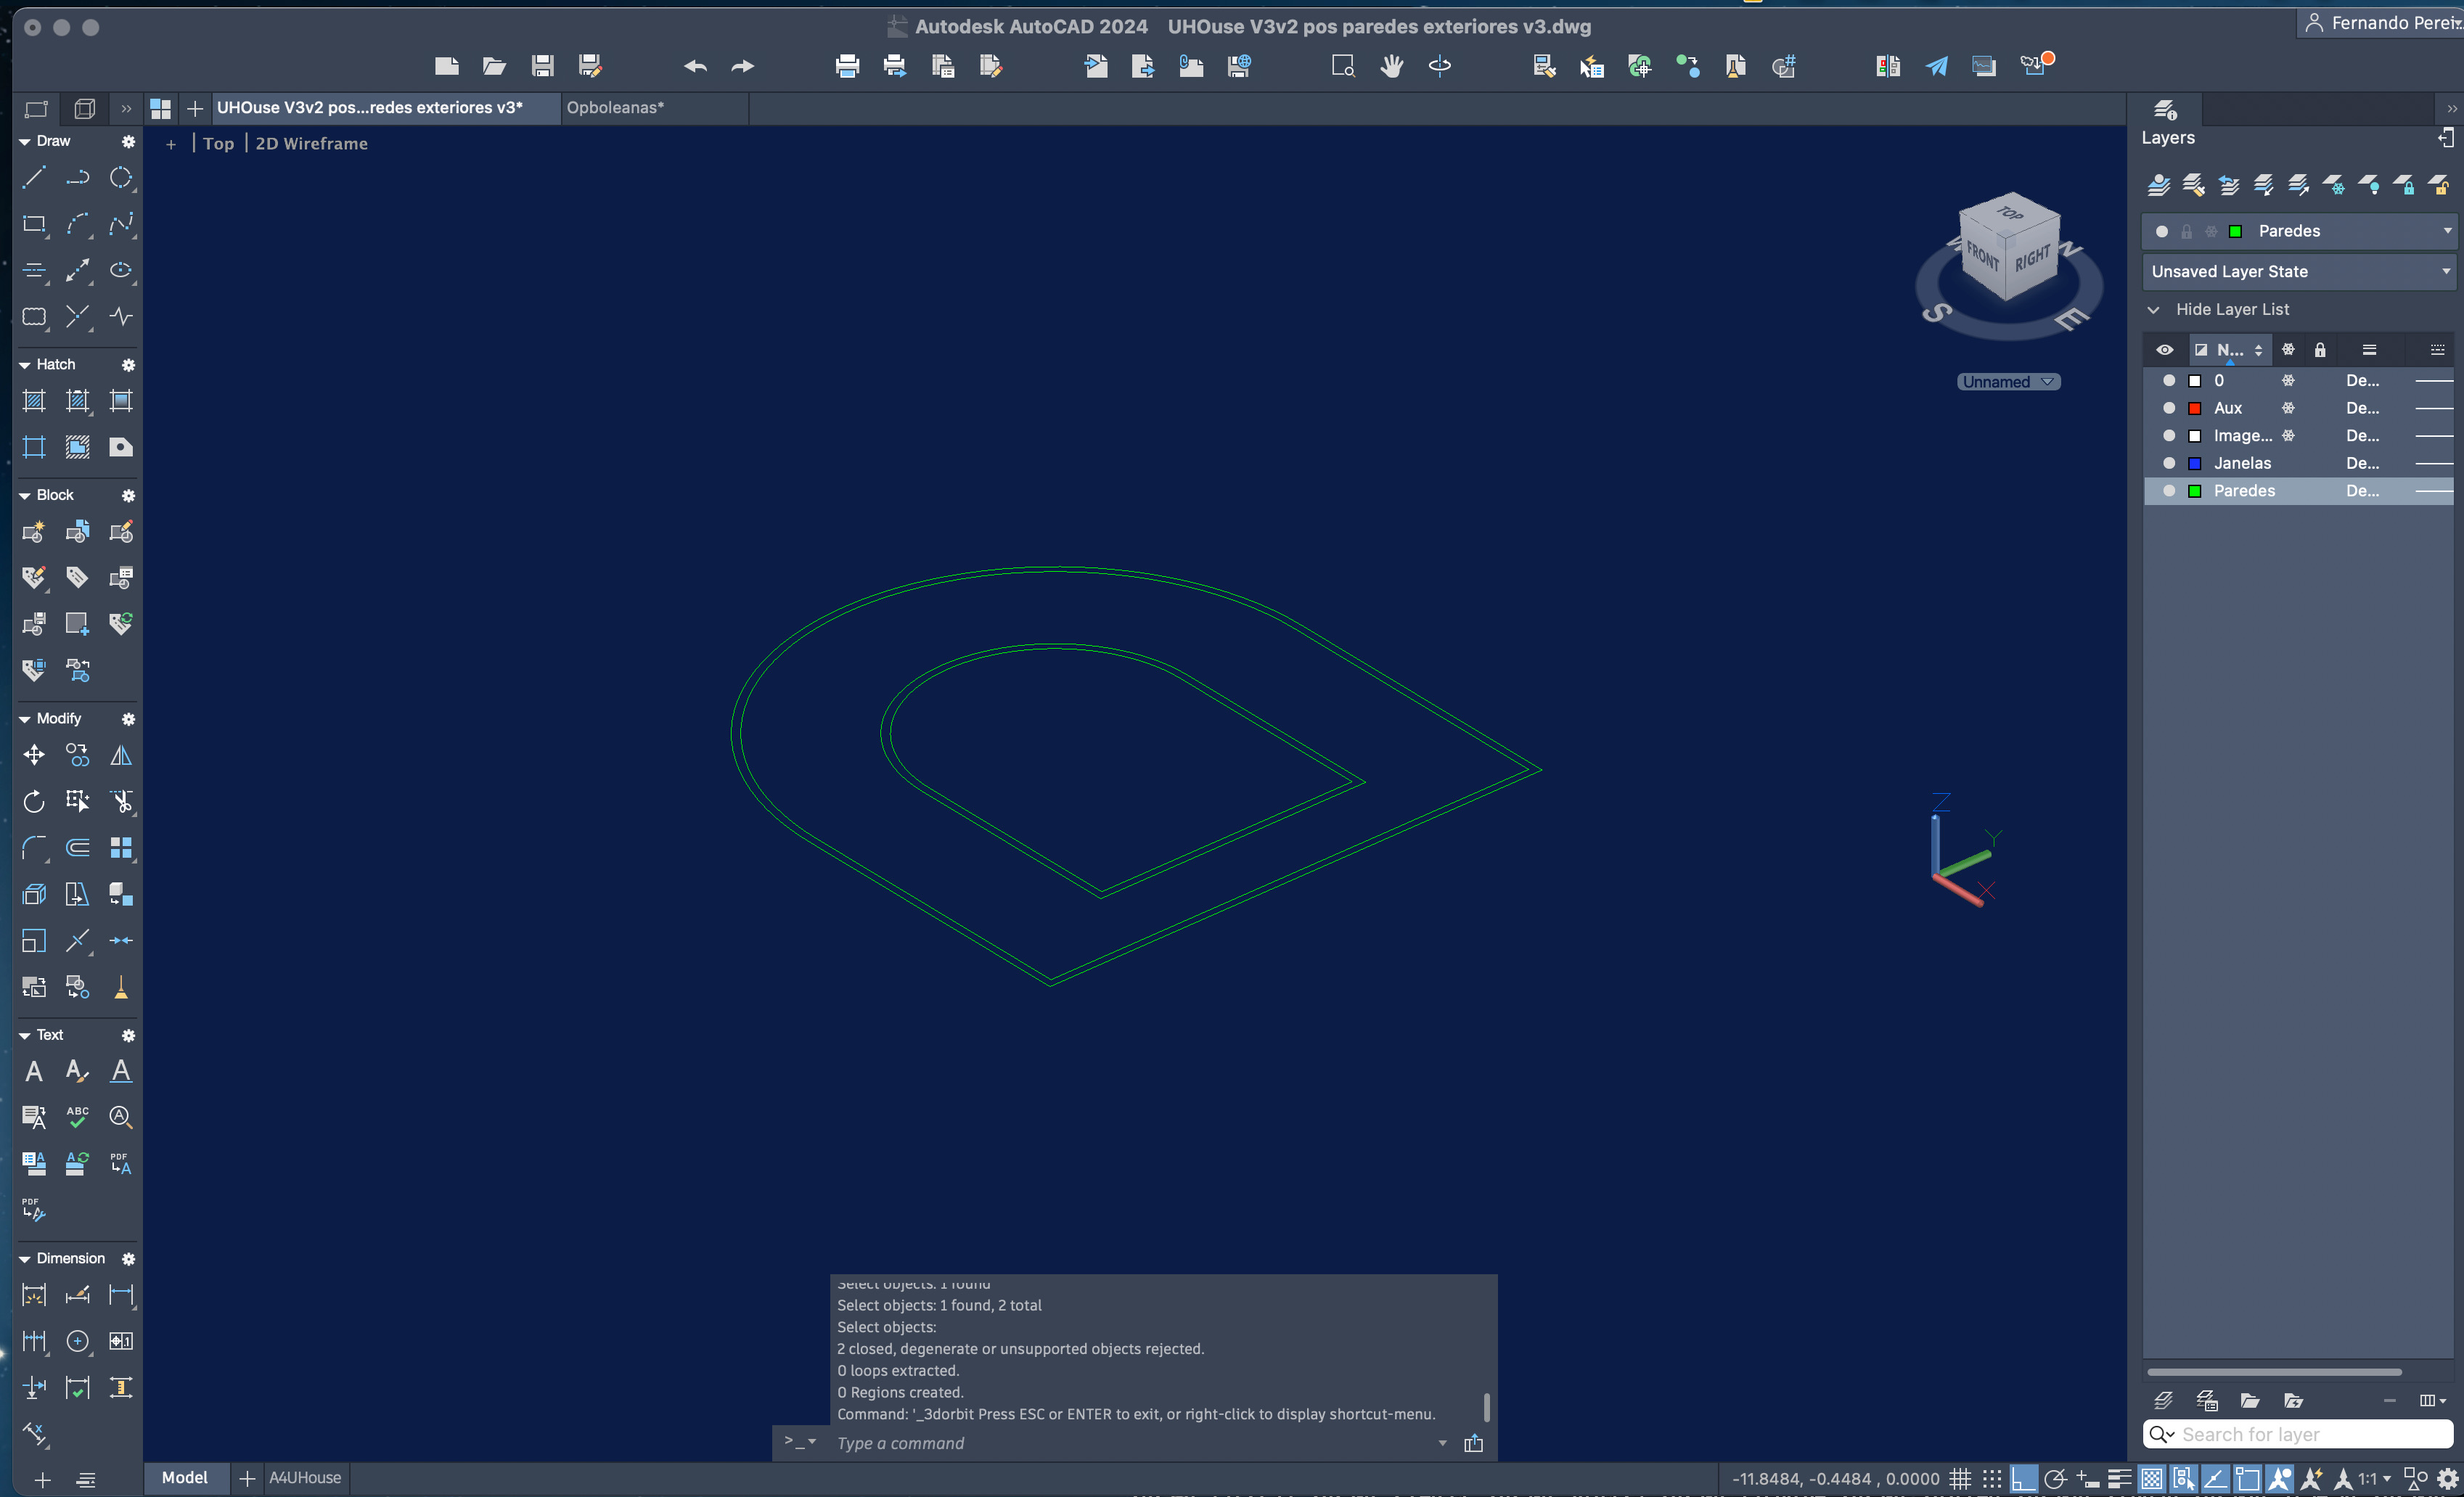Image resolution: width=2464 pixels, height=1497 pixels.
Task: Toggle freeze on layer 0
Action: click(2288, 380)
